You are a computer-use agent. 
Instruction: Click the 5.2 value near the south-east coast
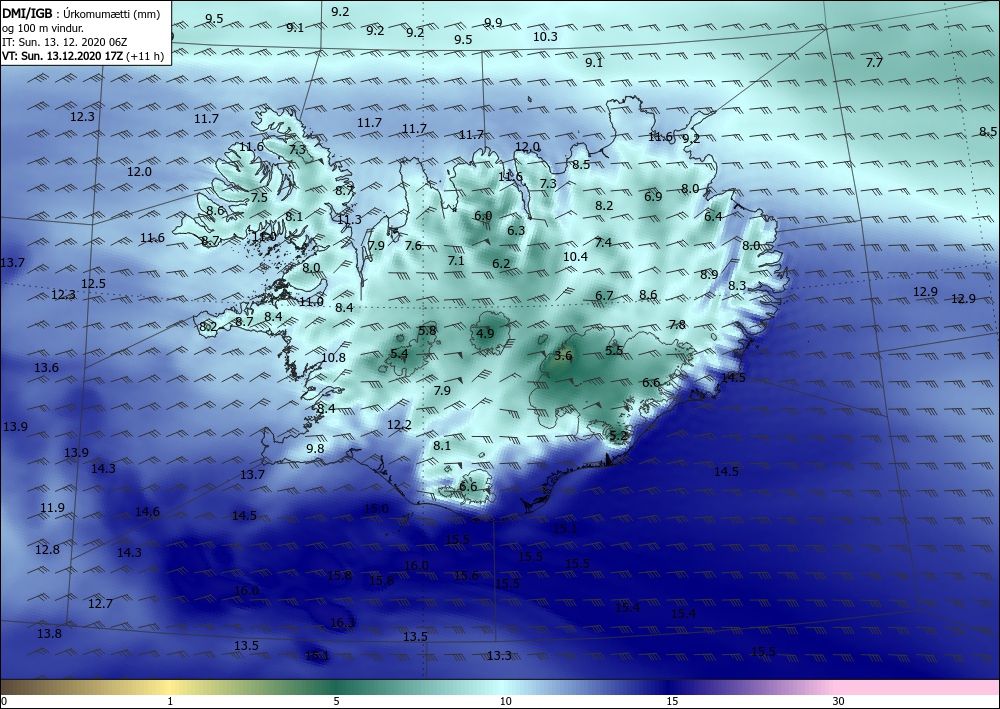tap(619, 436)
